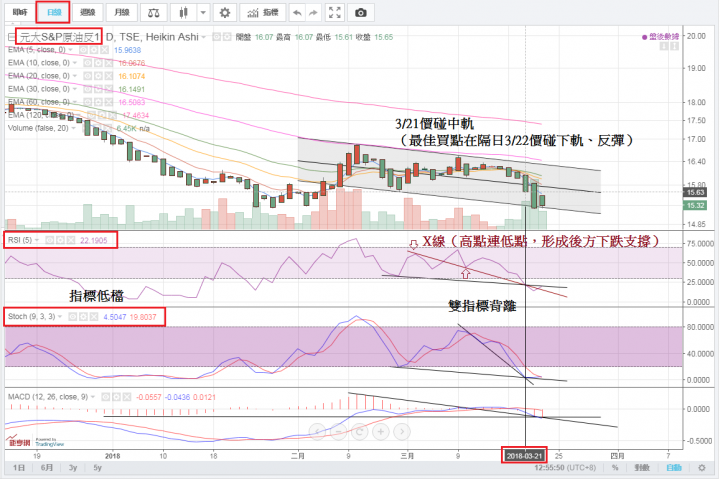Image resolution: width=720 pixels, height=479 pixels.
Task: Toggle auto scale 自動
Action: (674, 468)
